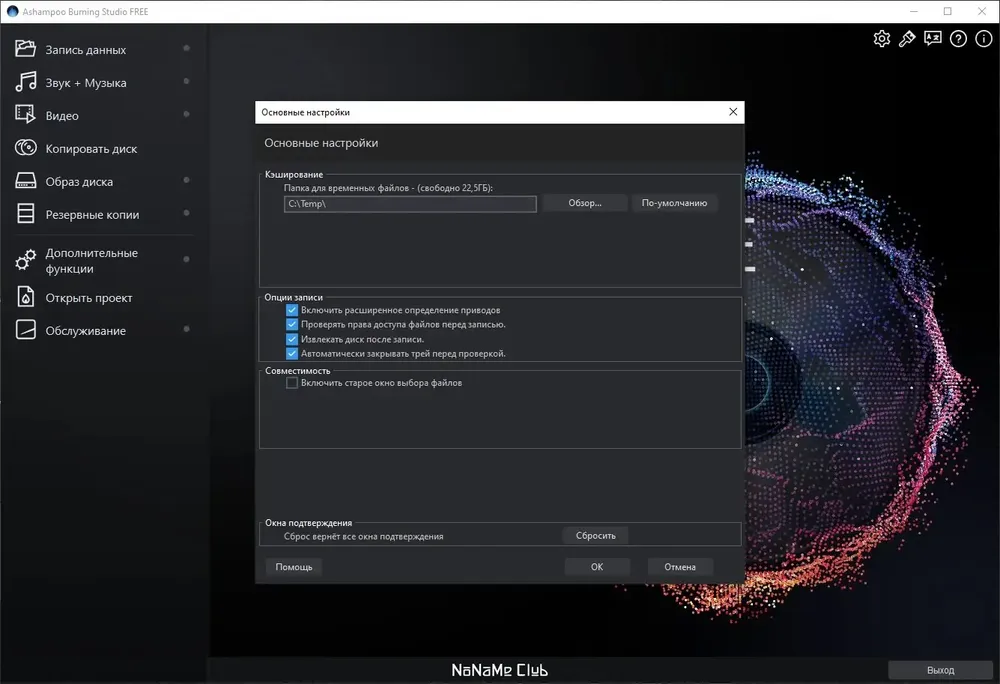This screenshot has width=1000, height=684.
Task: Open settings gear icon in top toolbar
Action: 881,39
